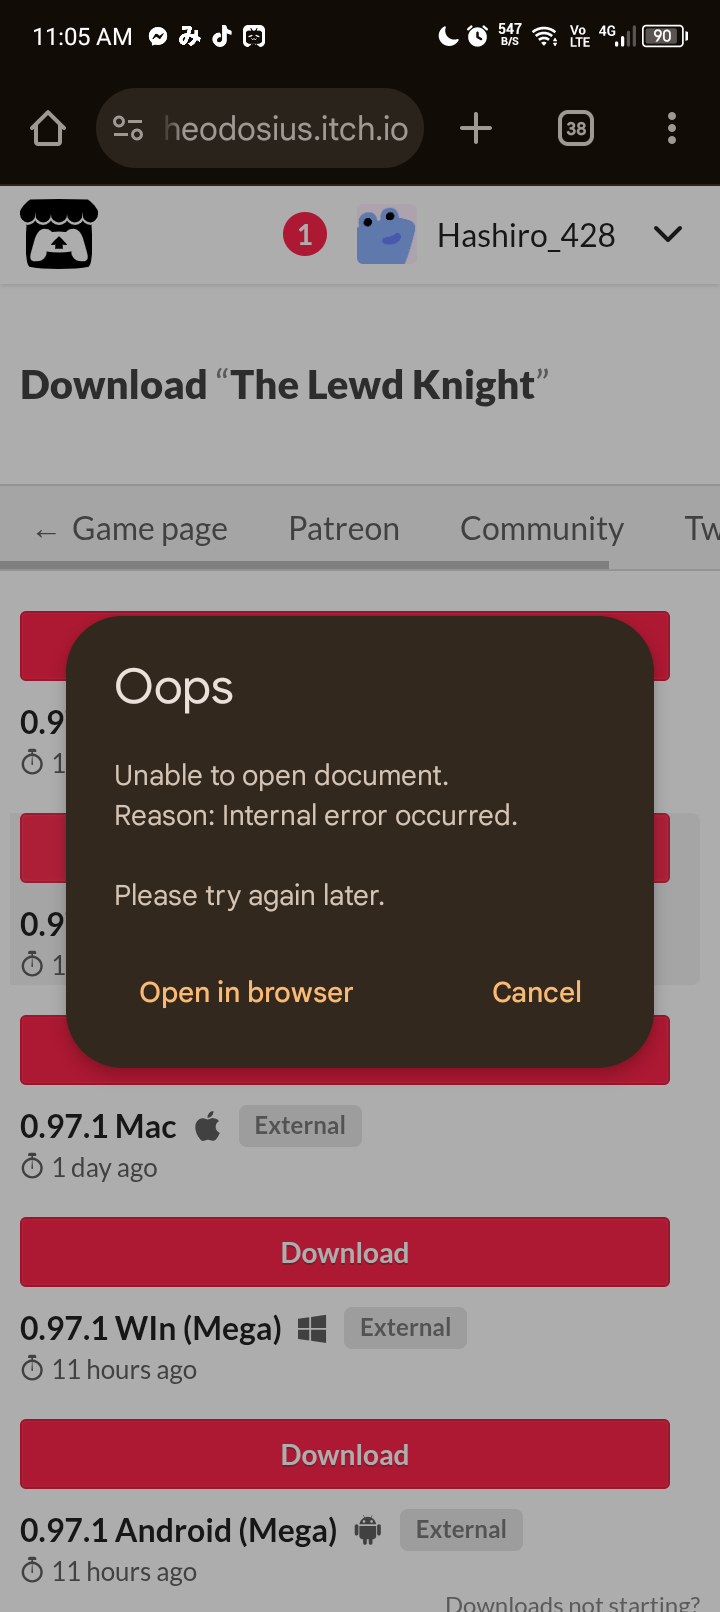Download the 0.97.1 Android (Mega) build

tap(345, 1454)
